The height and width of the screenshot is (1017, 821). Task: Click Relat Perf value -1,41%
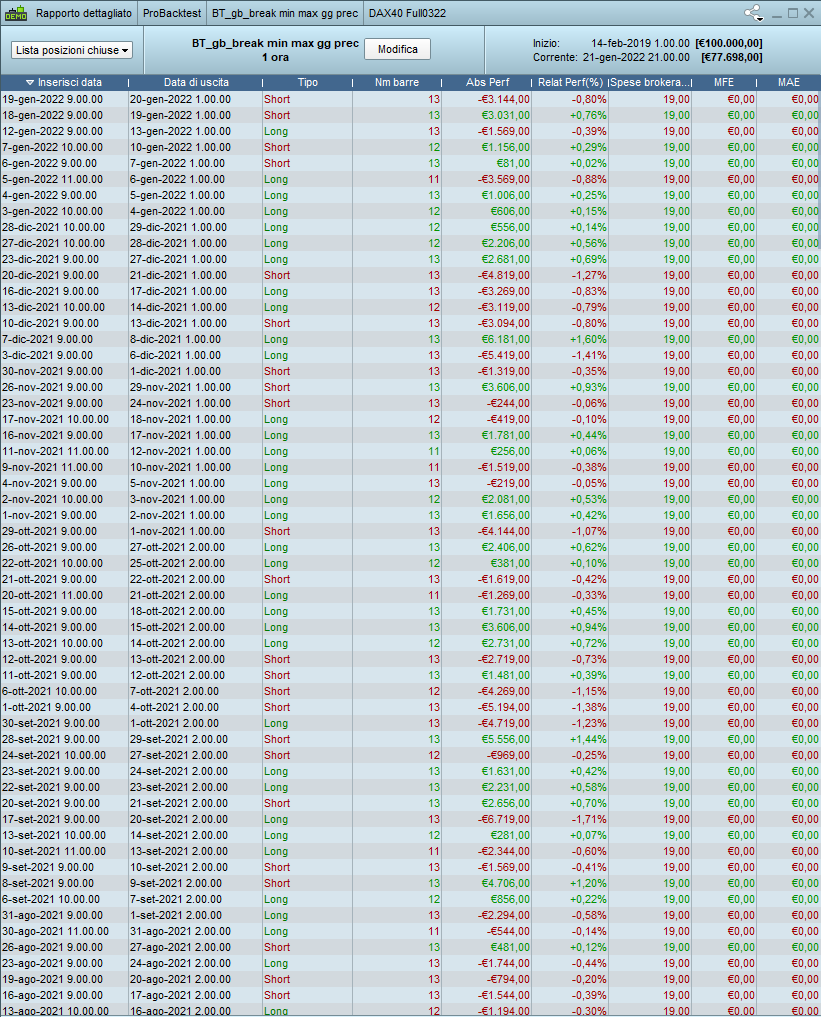pos(589,355)
